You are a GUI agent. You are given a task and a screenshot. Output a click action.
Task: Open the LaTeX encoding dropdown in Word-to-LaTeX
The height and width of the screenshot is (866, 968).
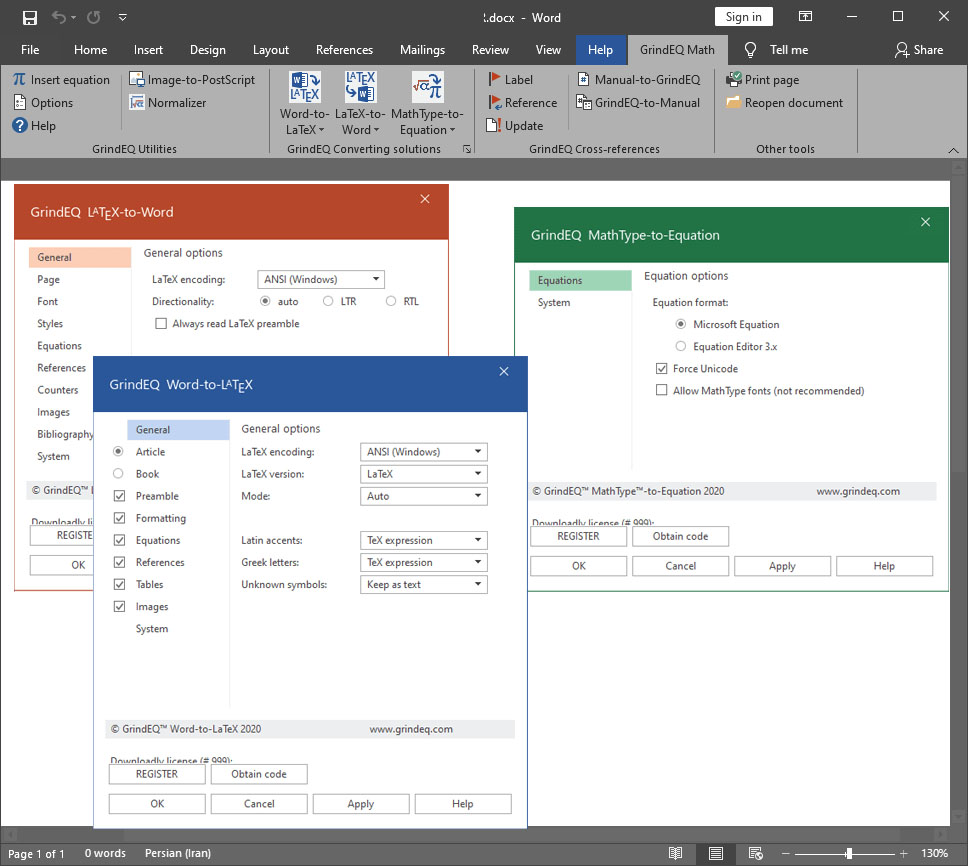point(477,451)
